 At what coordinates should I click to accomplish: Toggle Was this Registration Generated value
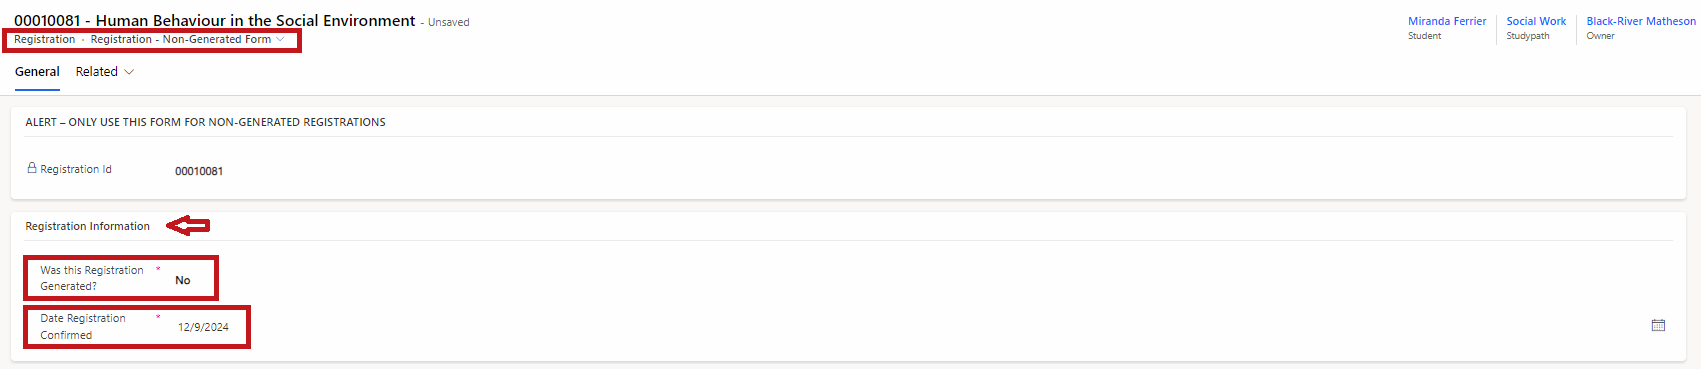tap(183, 280)
